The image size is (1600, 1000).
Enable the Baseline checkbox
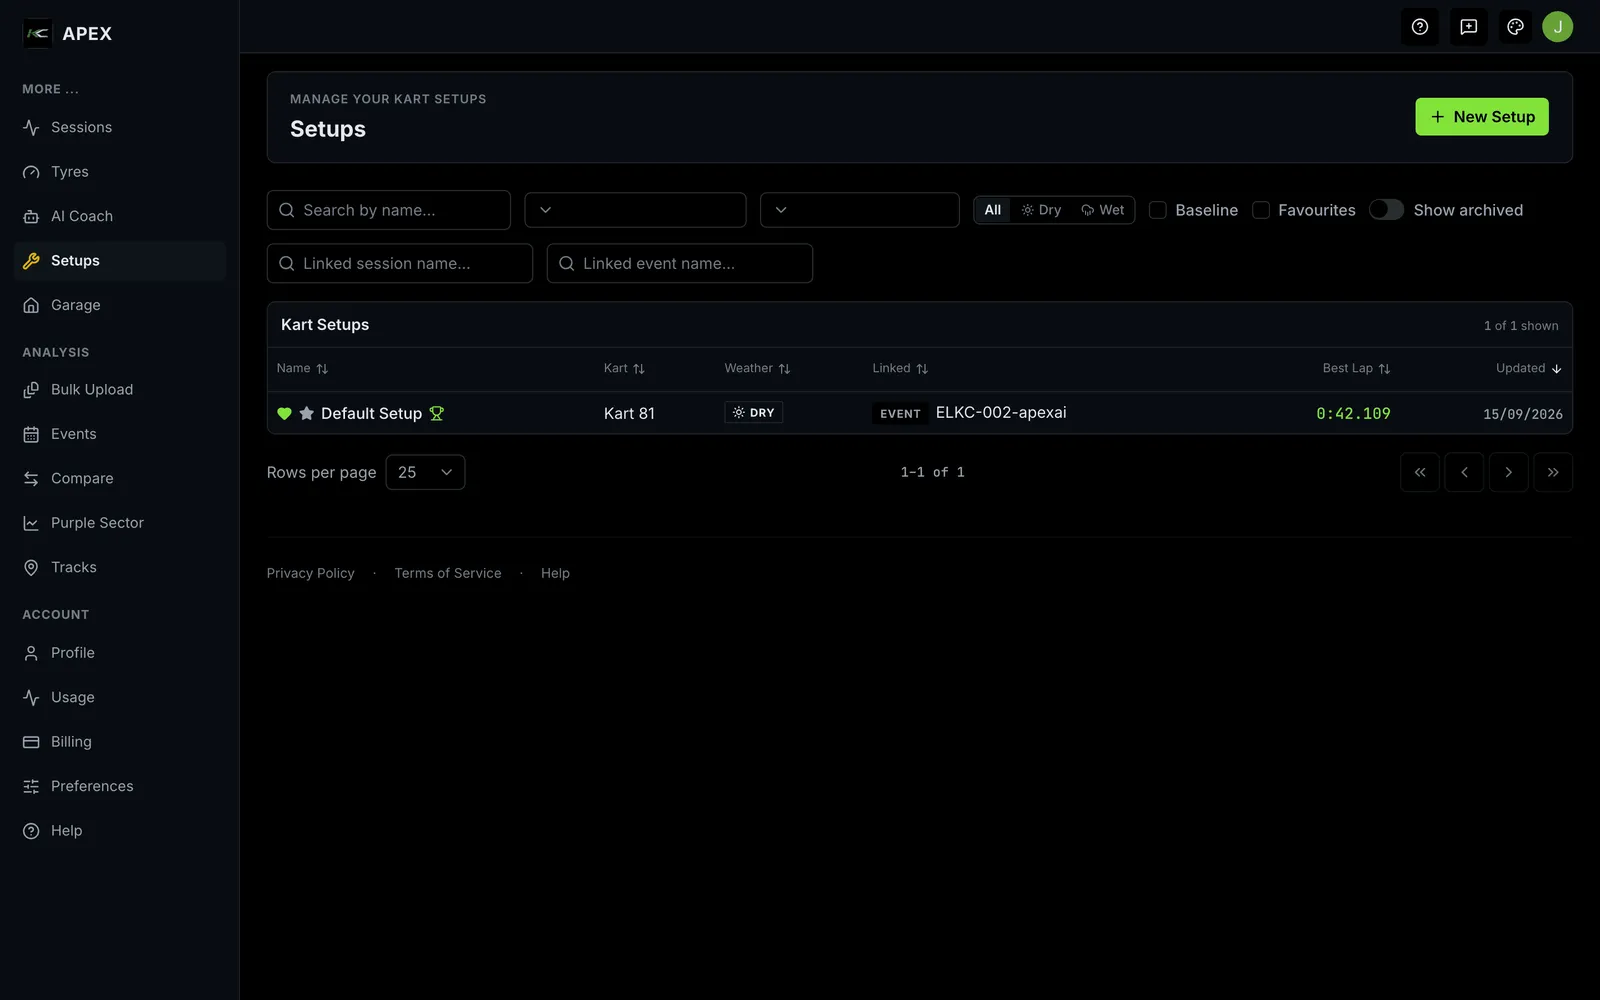pyautogui.click(x=1158, y=210)
